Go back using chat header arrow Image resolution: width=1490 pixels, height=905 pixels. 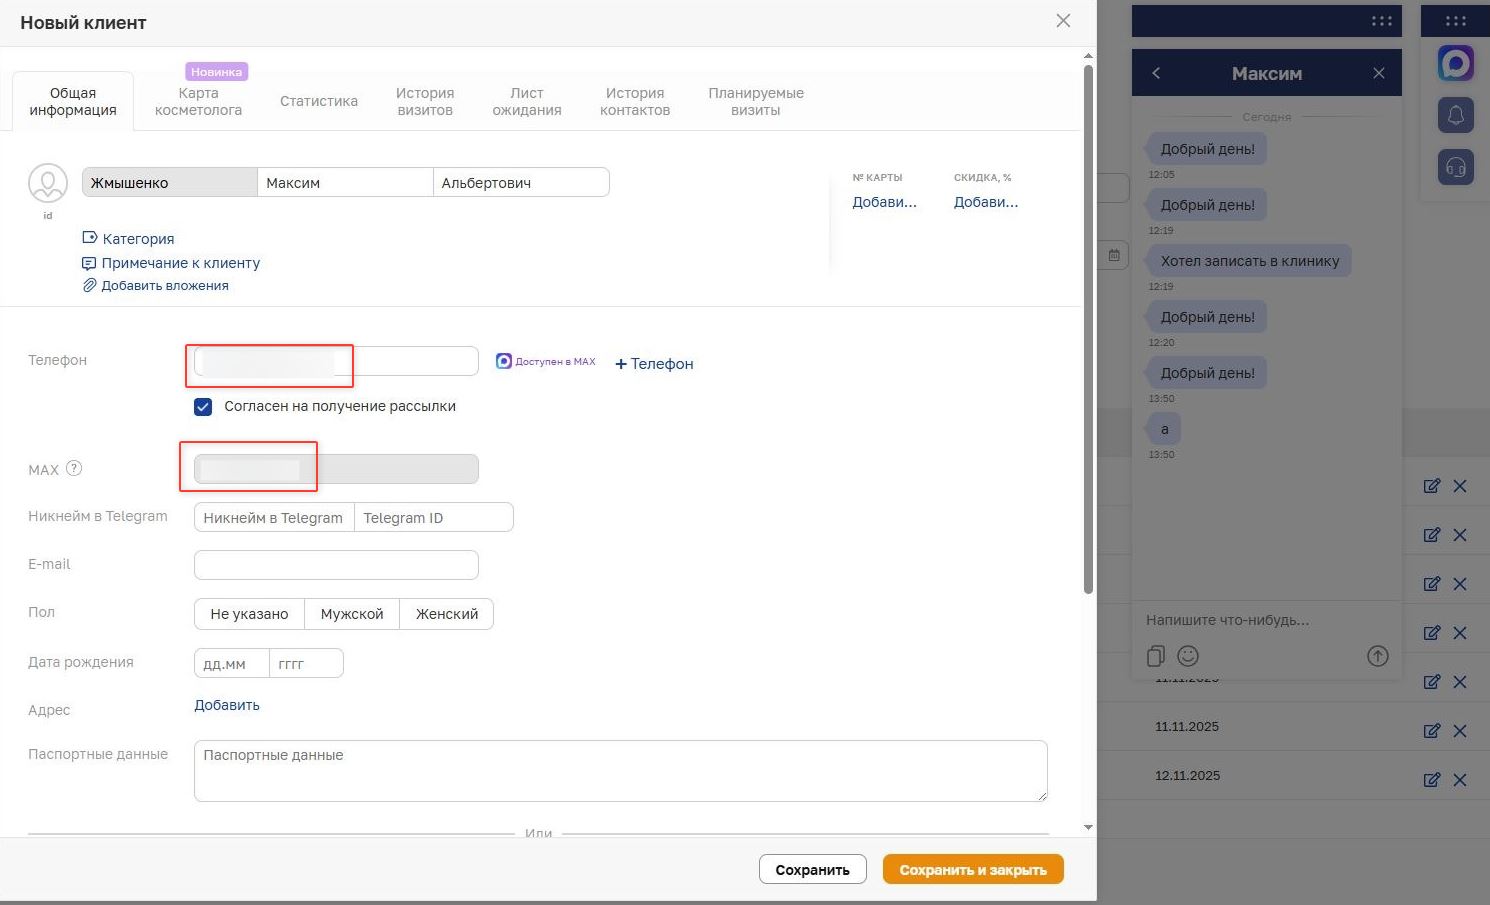[x=1156, y=73]
